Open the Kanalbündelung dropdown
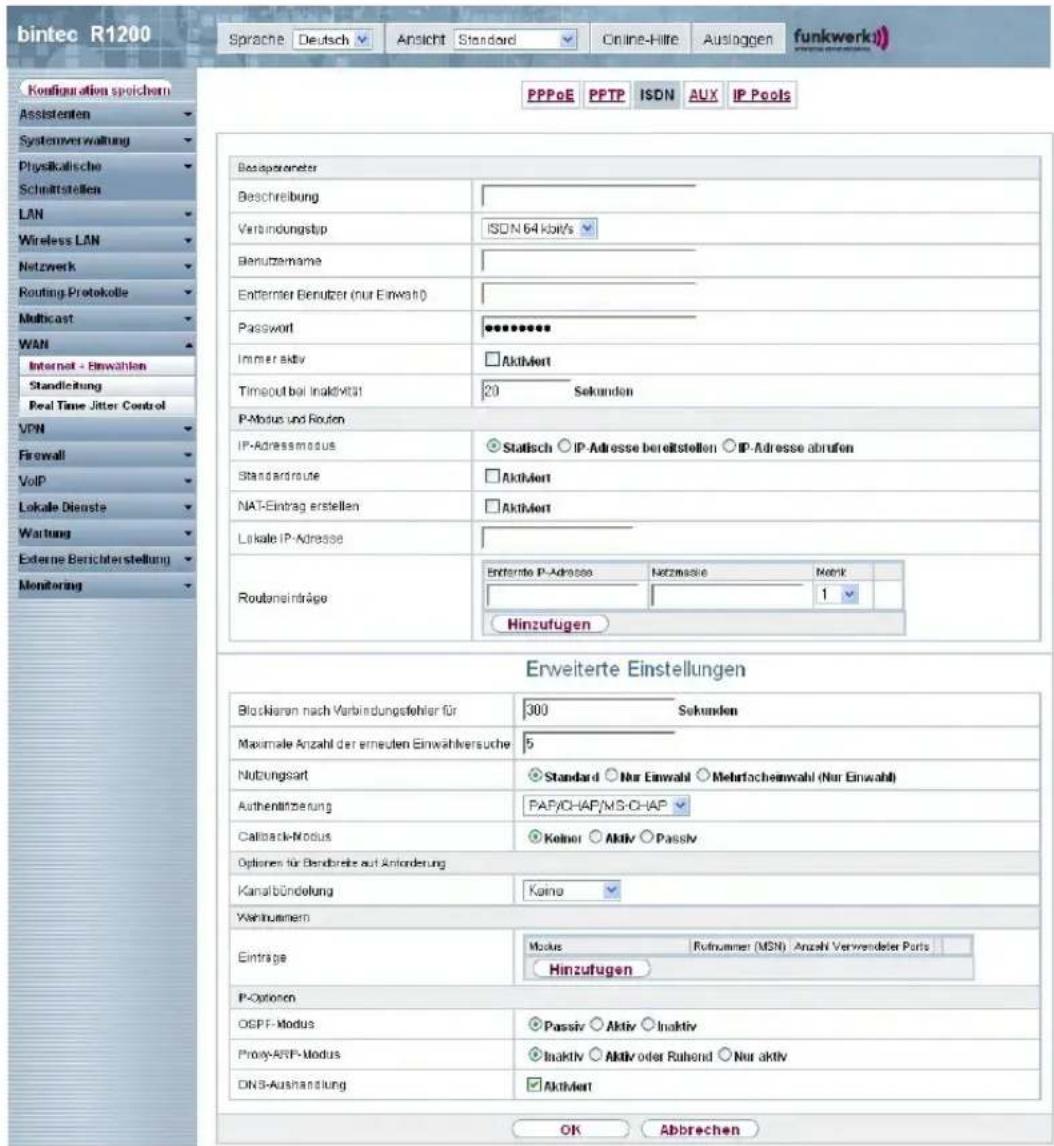The width and height of the screenshot is (1054, 1146). point(572,890)
